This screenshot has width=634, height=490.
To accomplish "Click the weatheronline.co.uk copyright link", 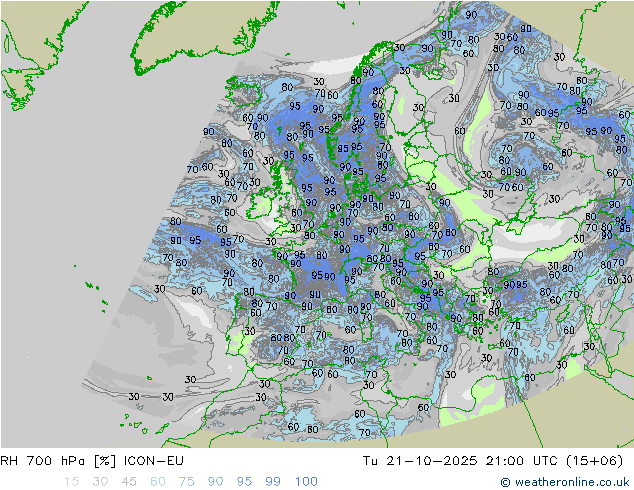I will [564, 482].
